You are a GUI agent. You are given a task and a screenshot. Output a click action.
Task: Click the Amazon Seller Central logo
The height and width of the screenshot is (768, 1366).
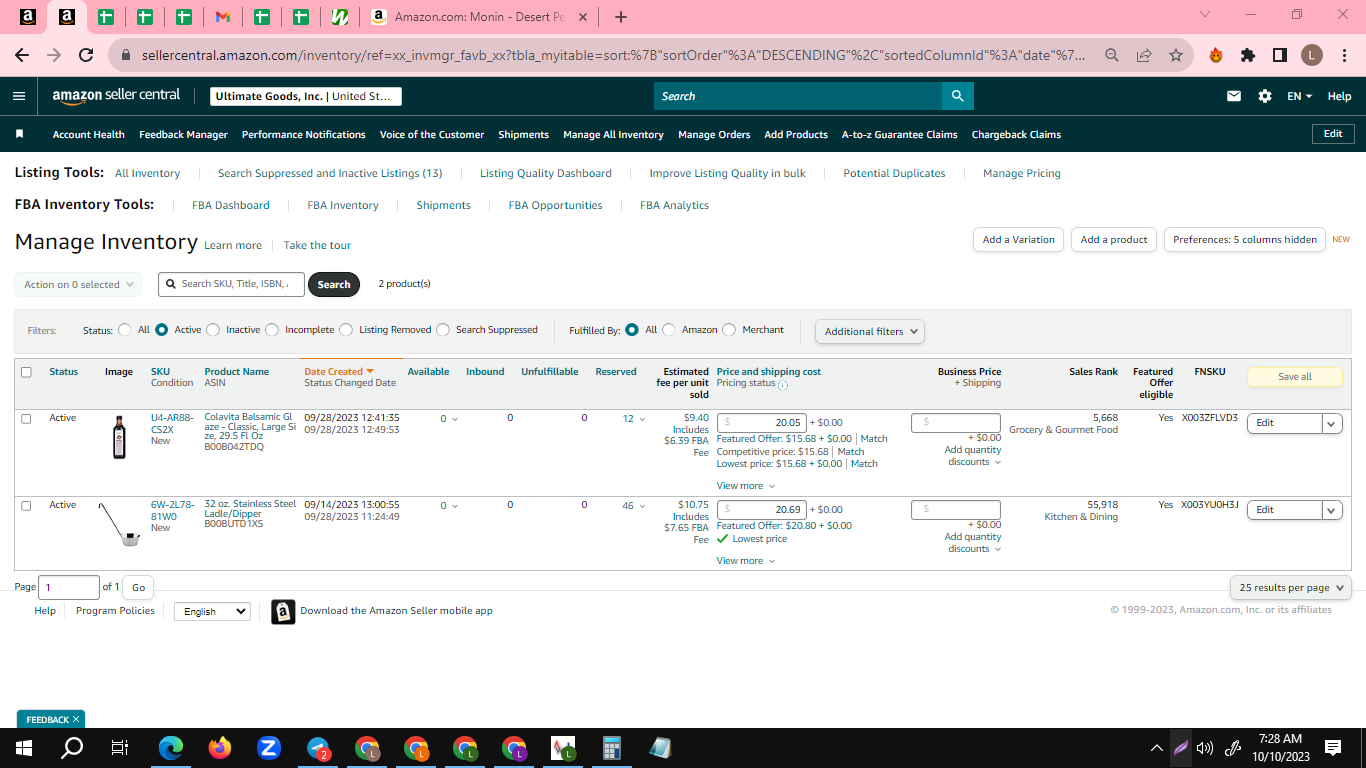(116, 96)
